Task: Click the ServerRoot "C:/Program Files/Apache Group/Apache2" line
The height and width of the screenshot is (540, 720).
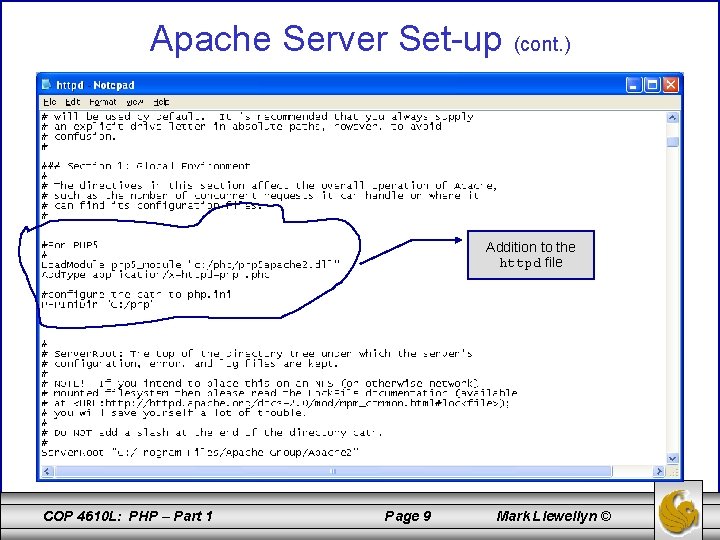Action: click(x=200, y=452)
